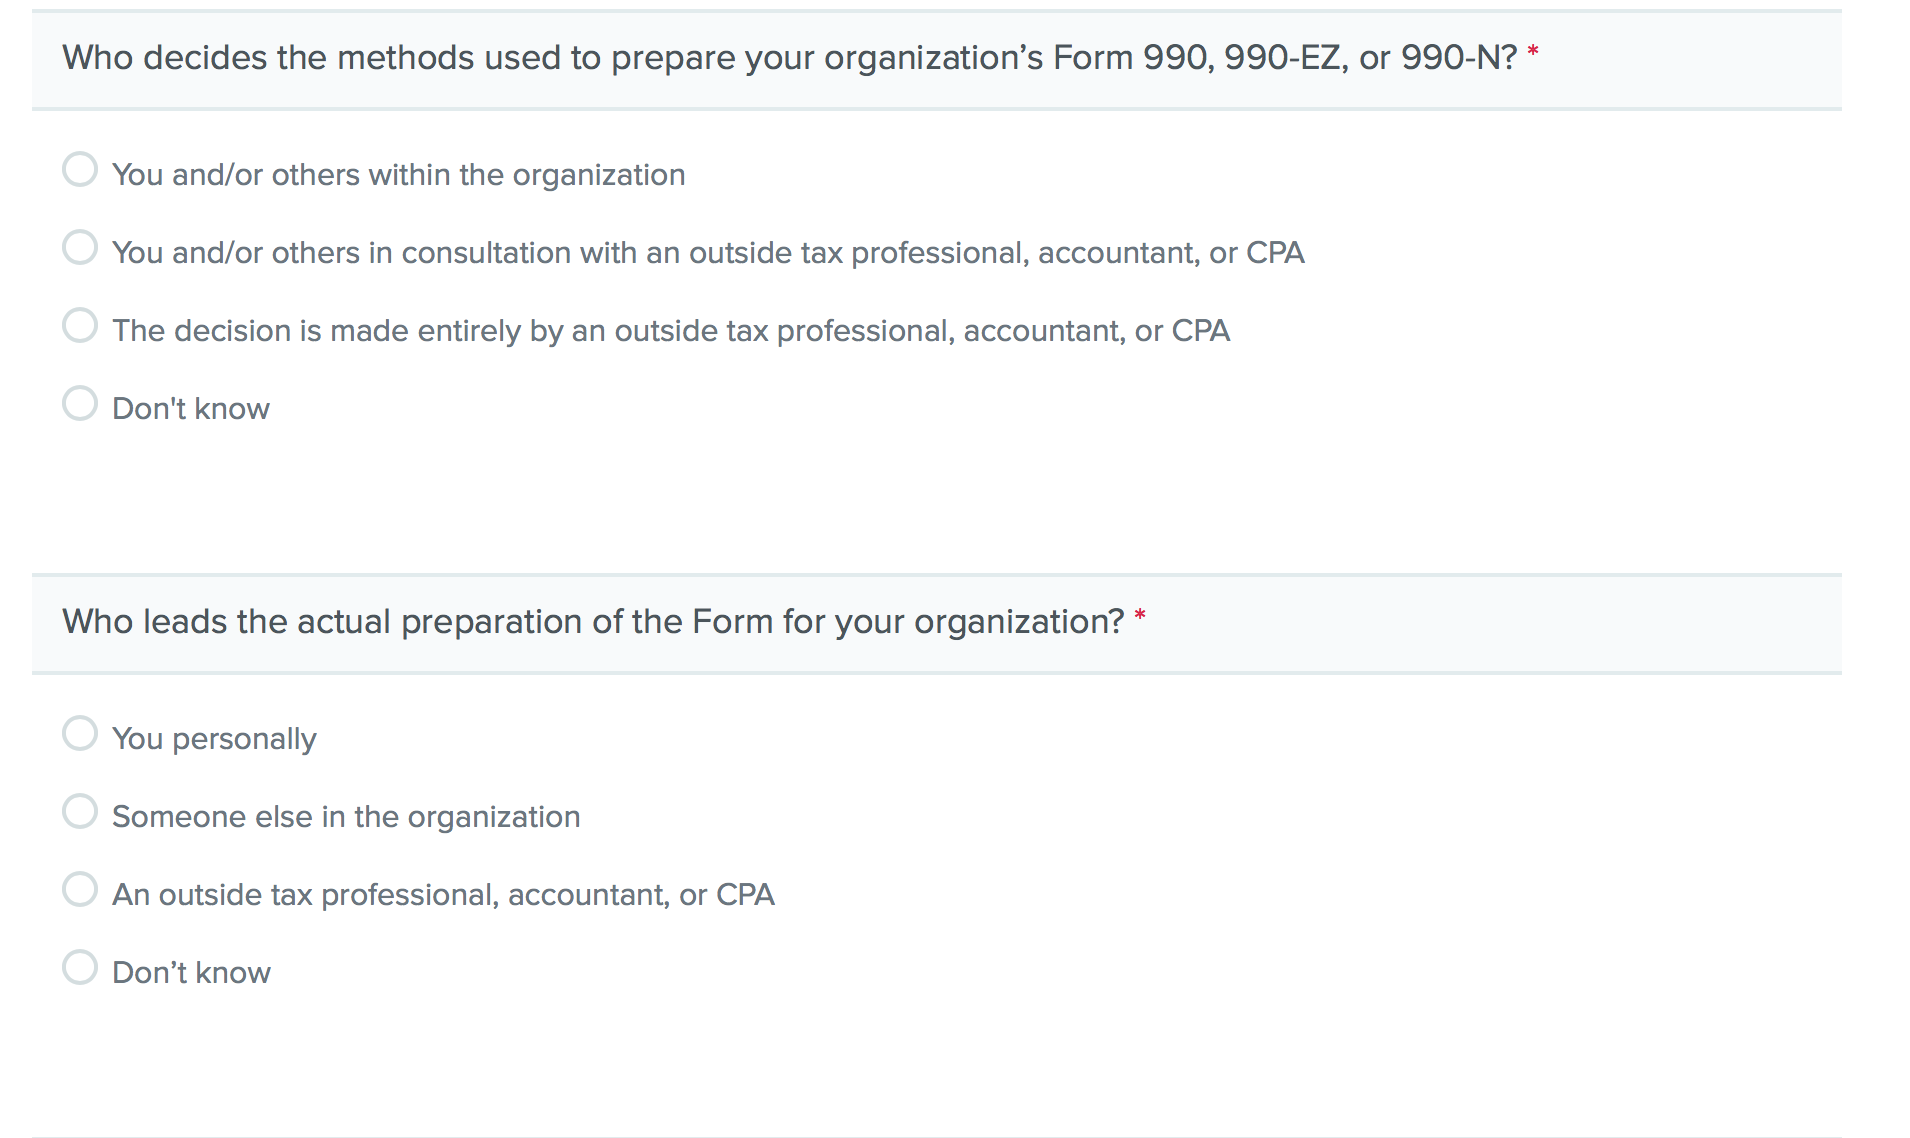This screenshot has width=1910, height=1138.
Task: Select radio circle for 'You and/or others within the organization'
Action: tap(80, 169)
